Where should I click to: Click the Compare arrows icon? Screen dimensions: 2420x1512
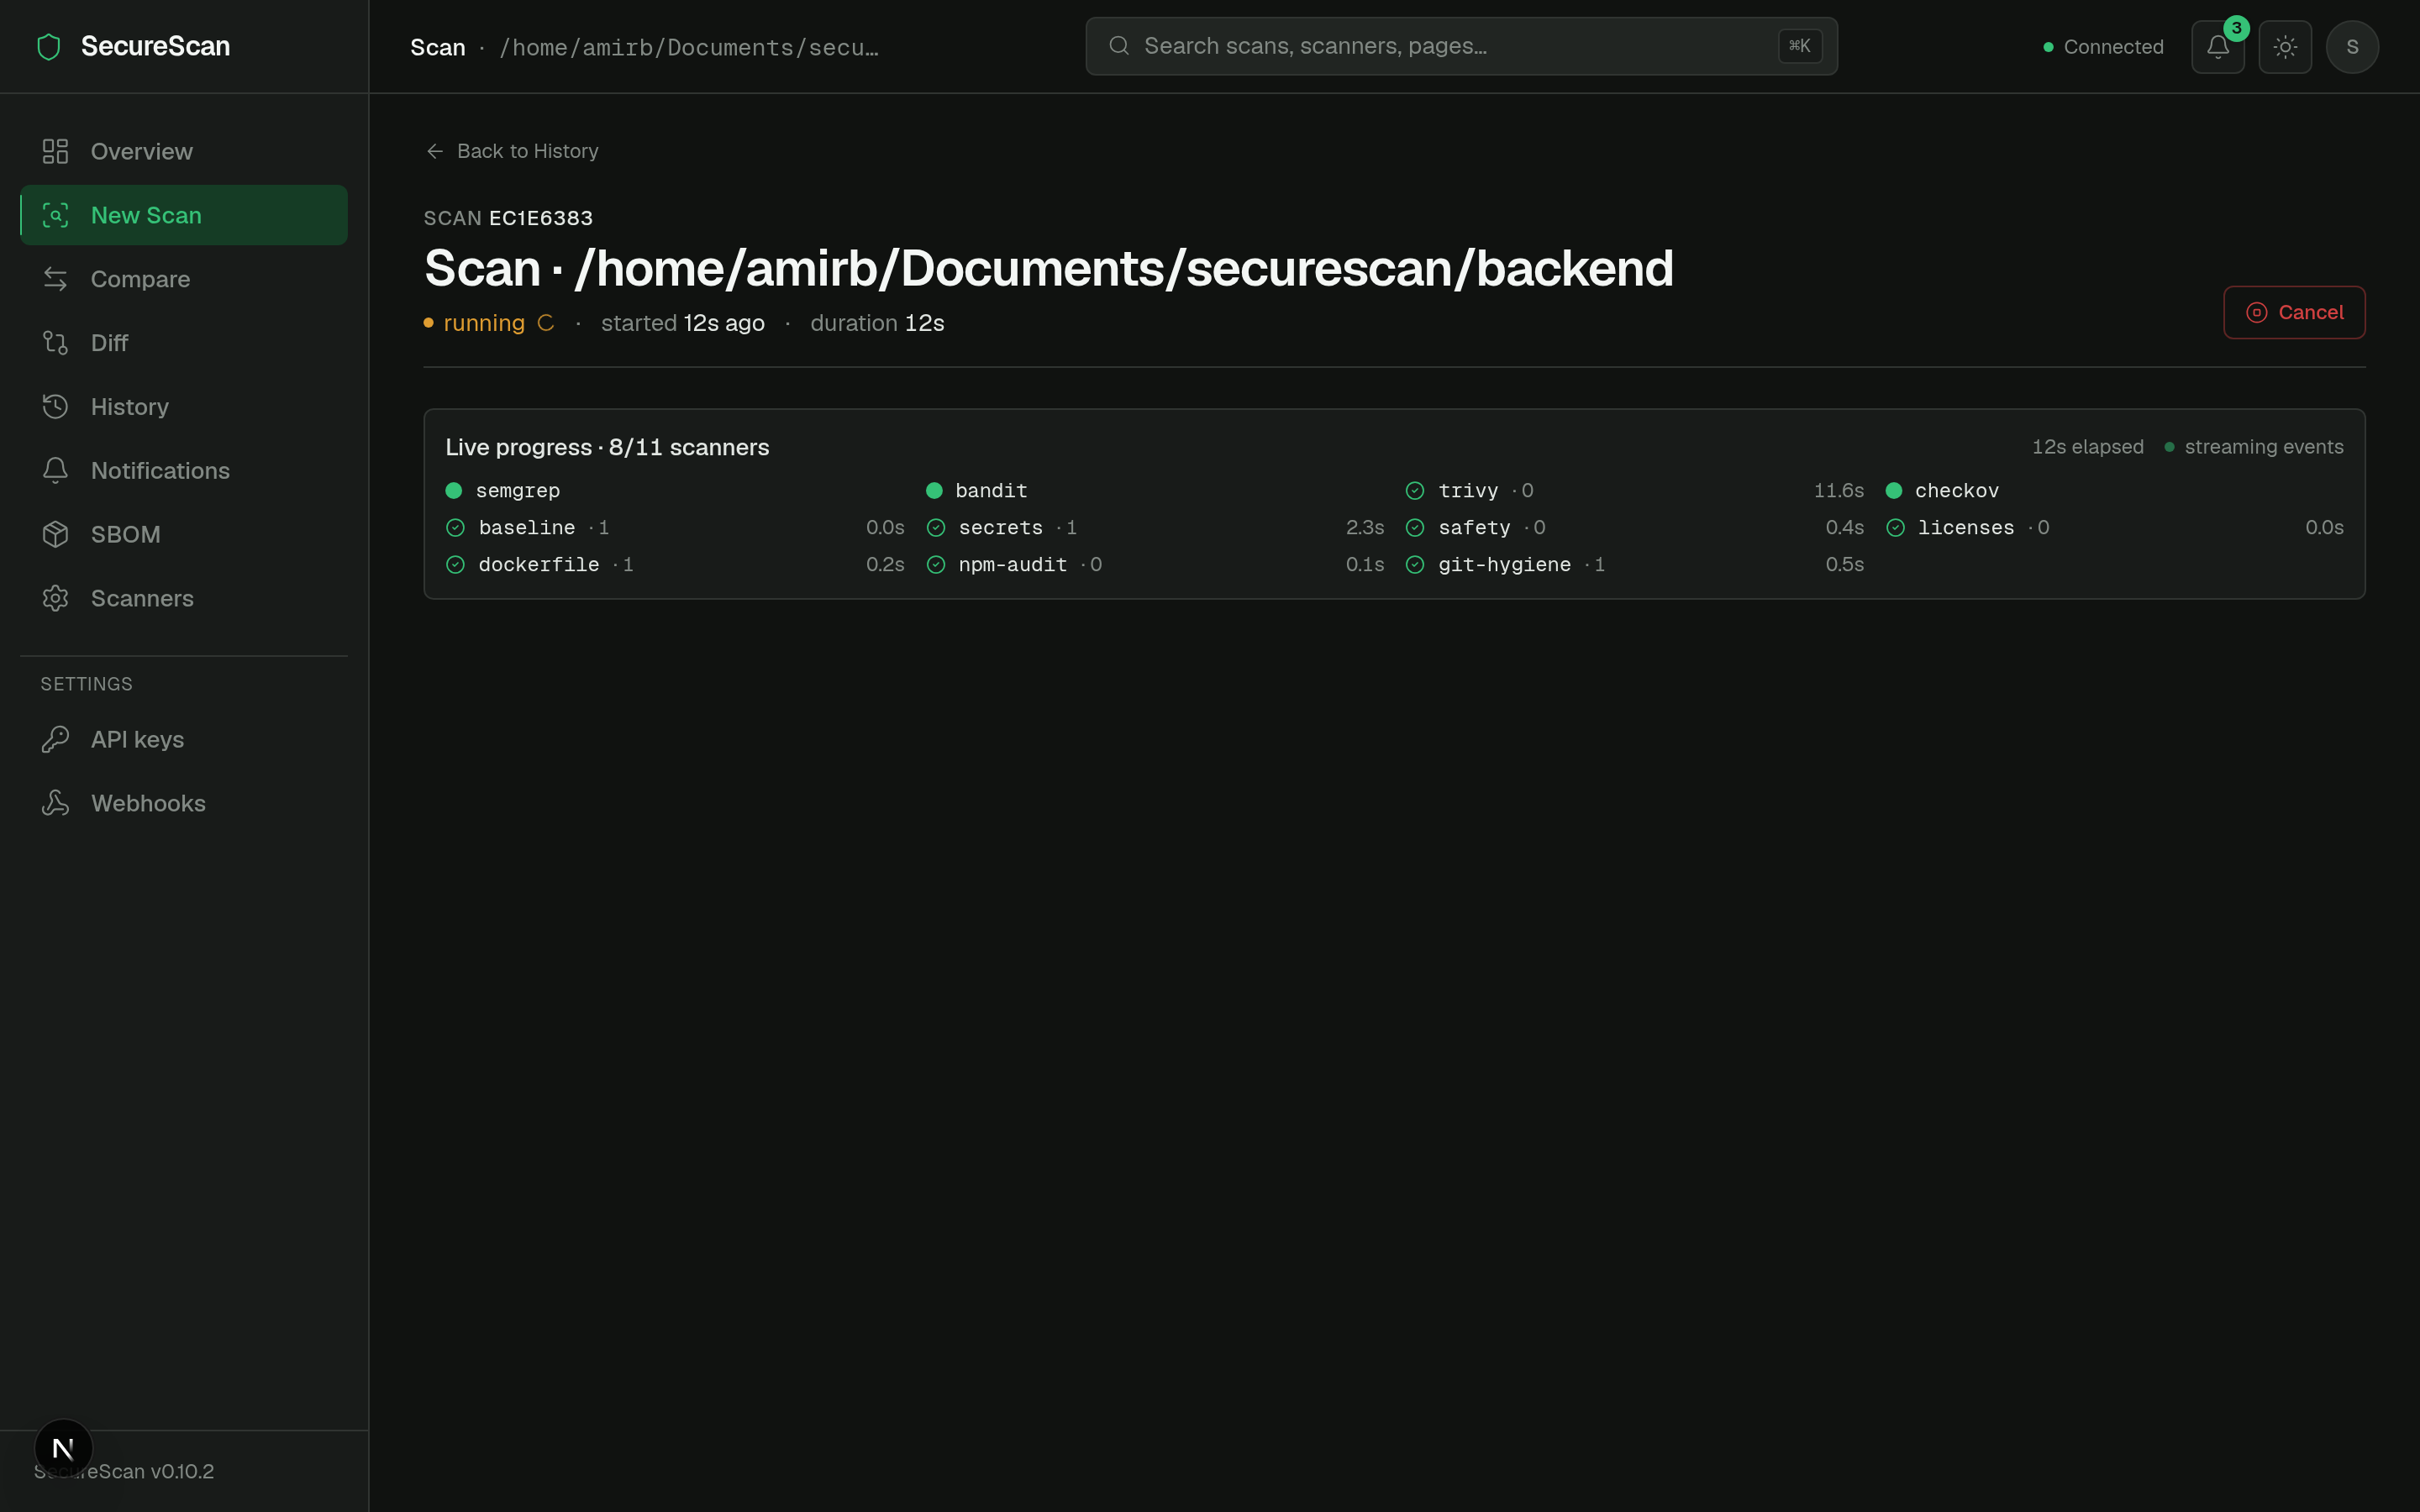click(55, 279)
